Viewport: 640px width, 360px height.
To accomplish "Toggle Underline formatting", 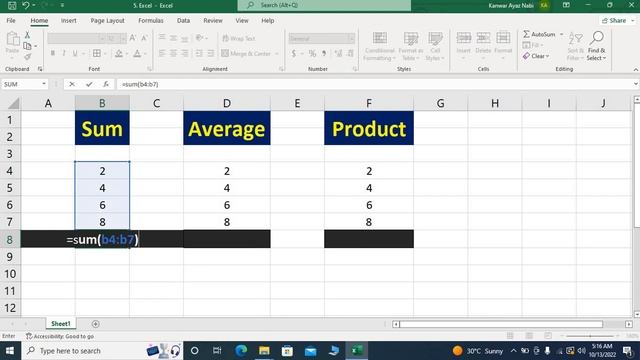I will pyautogui.click(x=75, y=53).
